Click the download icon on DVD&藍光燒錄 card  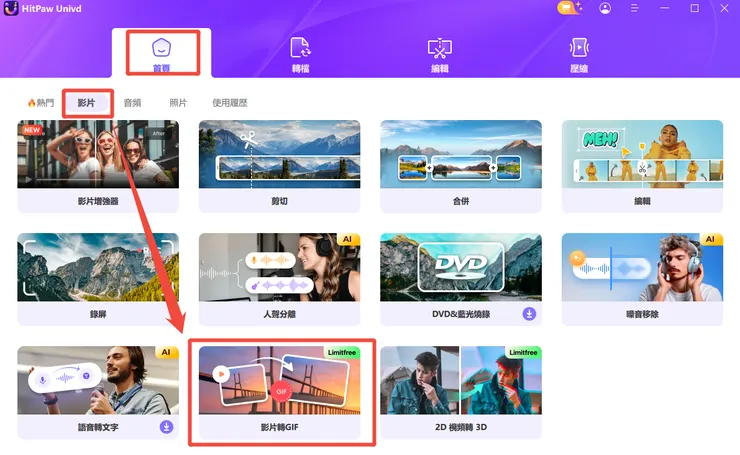529,314
